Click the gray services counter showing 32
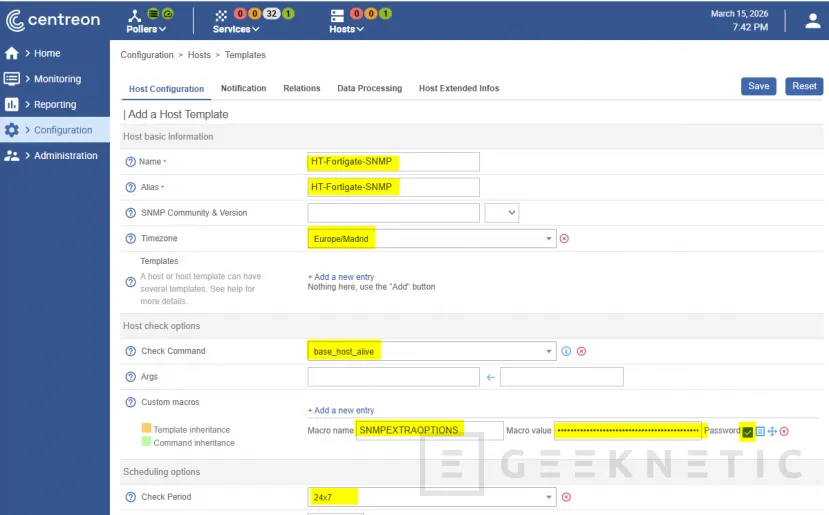Viewport: 829px width, 515px height. click(271, 14)
